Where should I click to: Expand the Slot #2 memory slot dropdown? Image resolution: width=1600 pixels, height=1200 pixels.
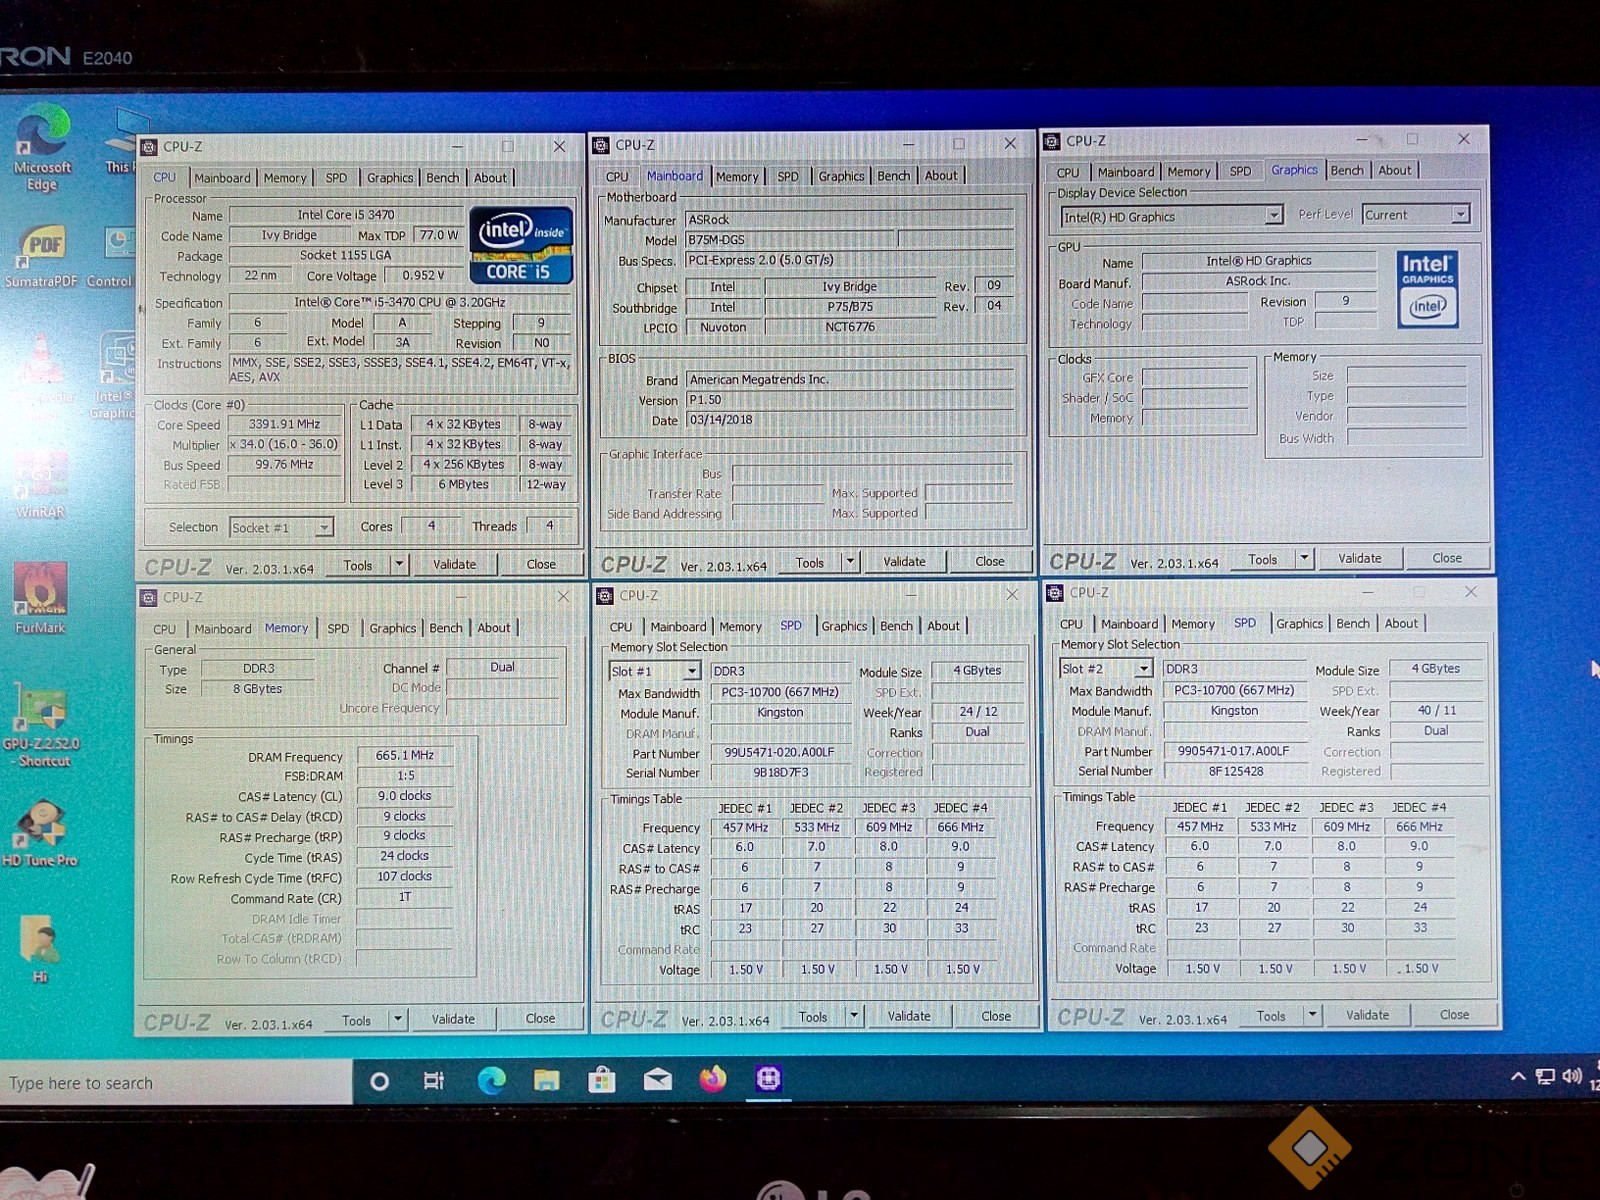click(x=1144, y=668)
